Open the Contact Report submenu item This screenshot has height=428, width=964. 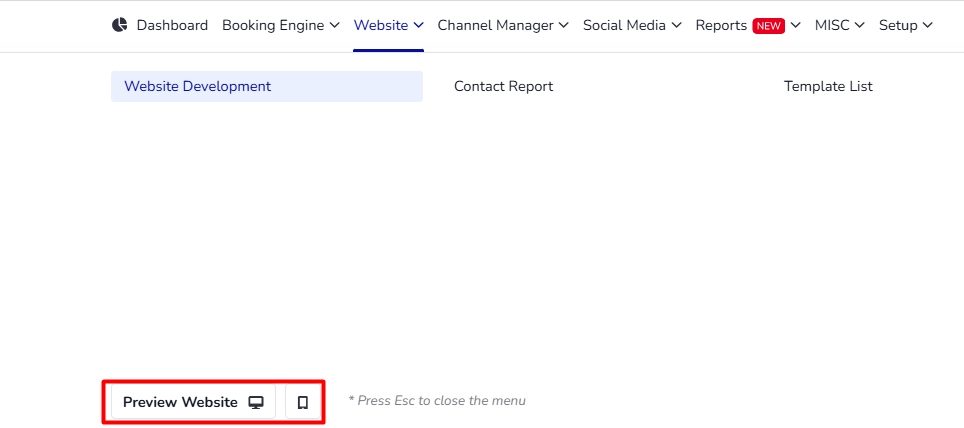click(x=504, y=87)
